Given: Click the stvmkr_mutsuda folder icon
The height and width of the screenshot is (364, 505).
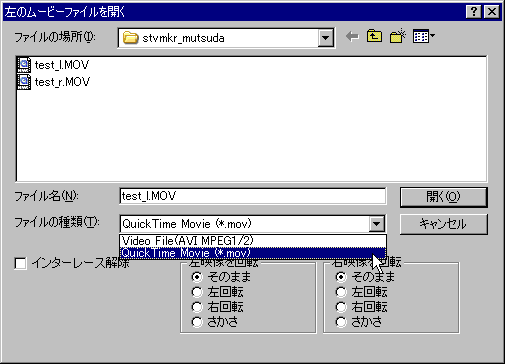Looking at the screenshot, I should (x=130, y=38).
